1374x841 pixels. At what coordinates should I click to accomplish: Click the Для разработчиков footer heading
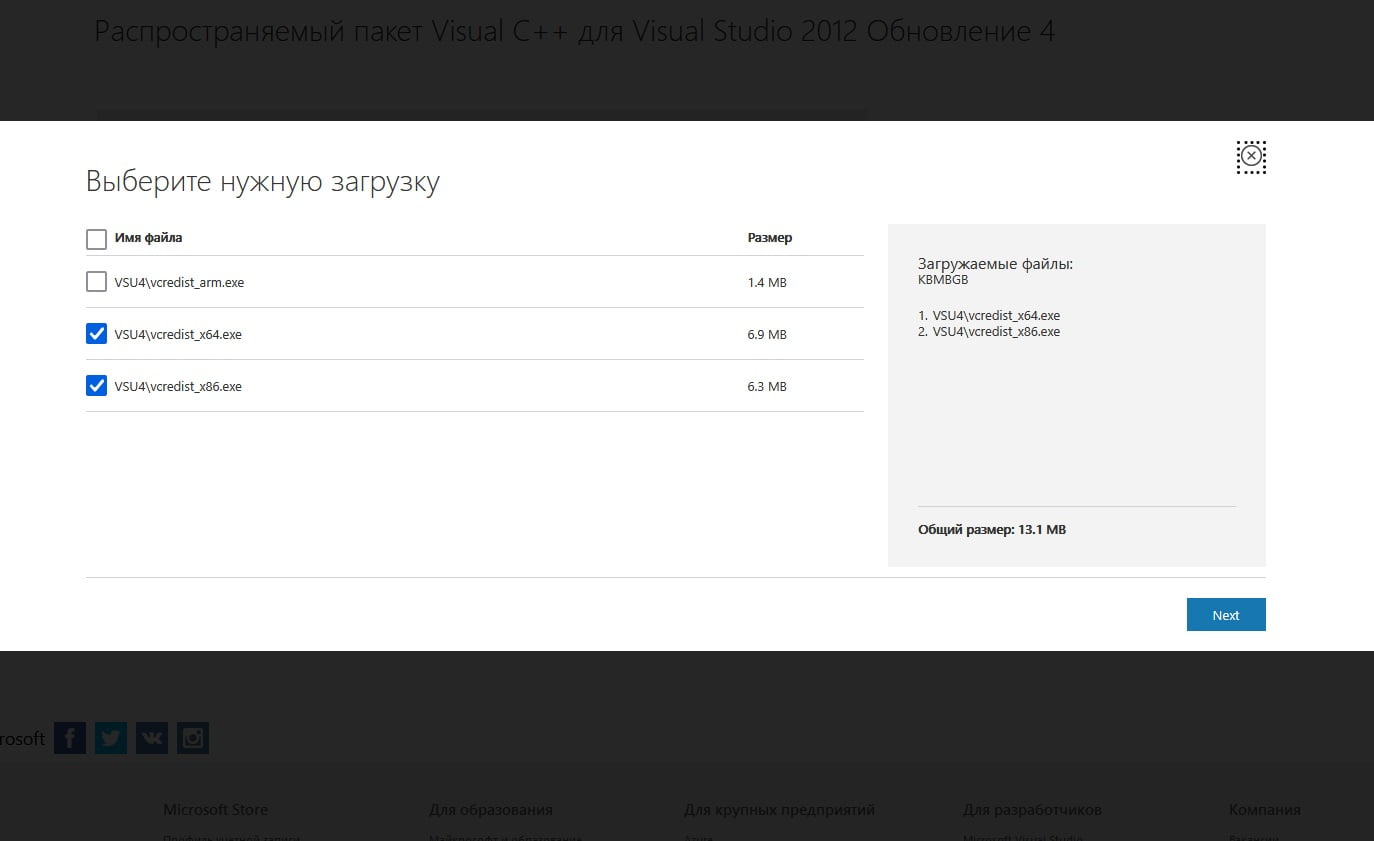click(x=1032, y=810)
